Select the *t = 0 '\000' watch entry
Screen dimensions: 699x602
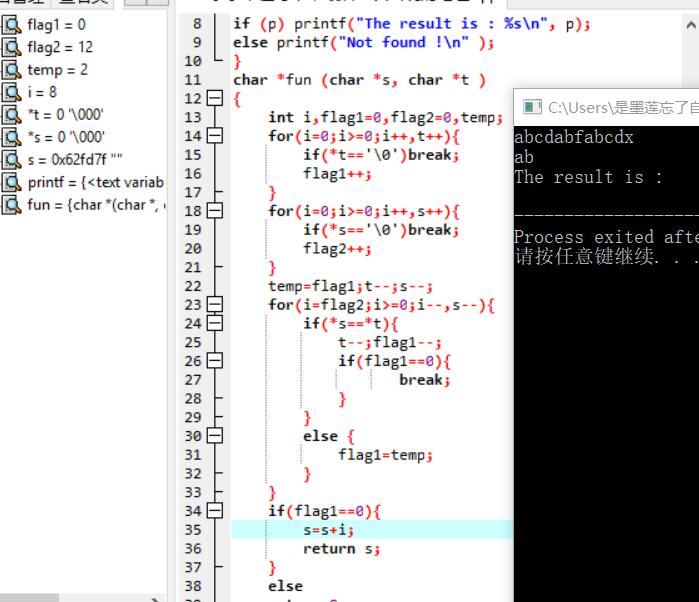66,115
